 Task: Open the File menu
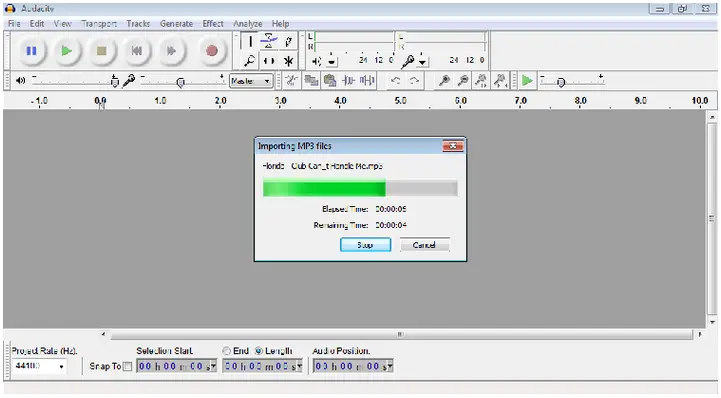(x=14, y=23)
